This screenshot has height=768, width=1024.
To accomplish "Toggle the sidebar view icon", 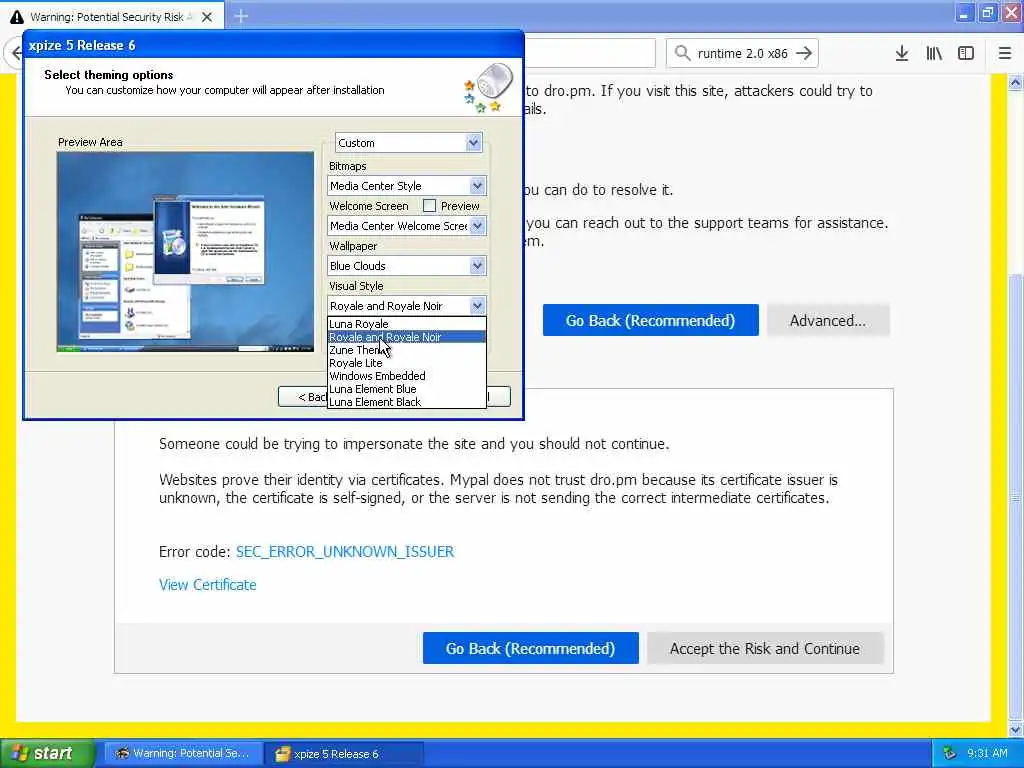I will point(966,54).
